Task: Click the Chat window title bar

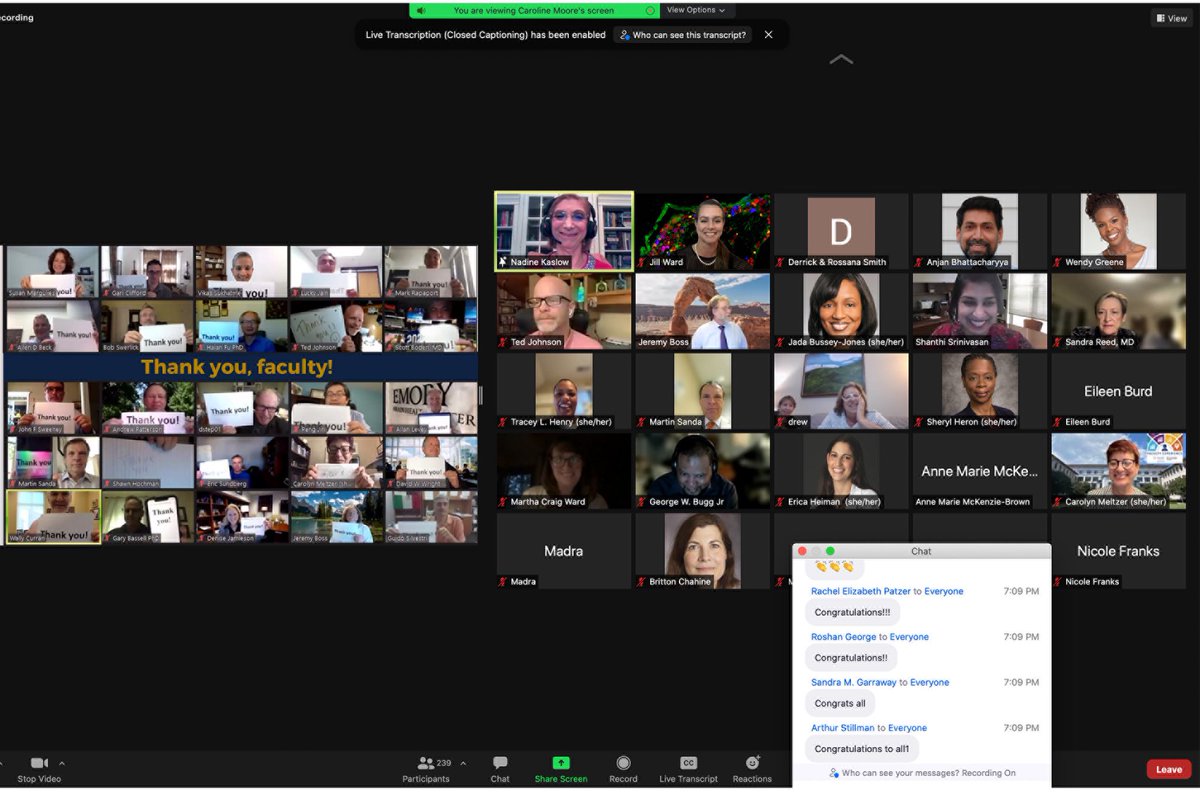Action: [x=921, y=551]
